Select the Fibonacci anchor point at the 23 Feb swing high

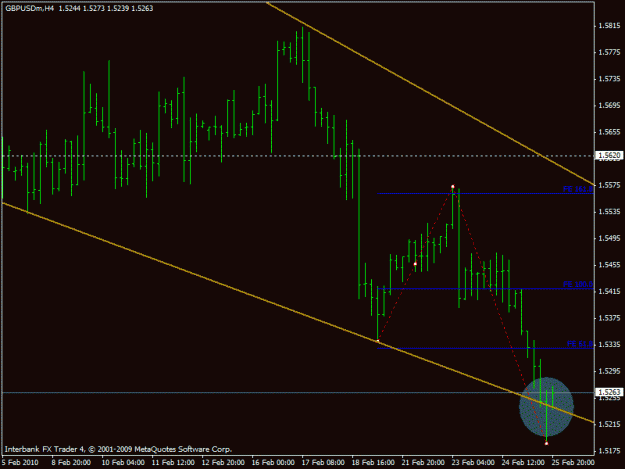tap(453, 186)
